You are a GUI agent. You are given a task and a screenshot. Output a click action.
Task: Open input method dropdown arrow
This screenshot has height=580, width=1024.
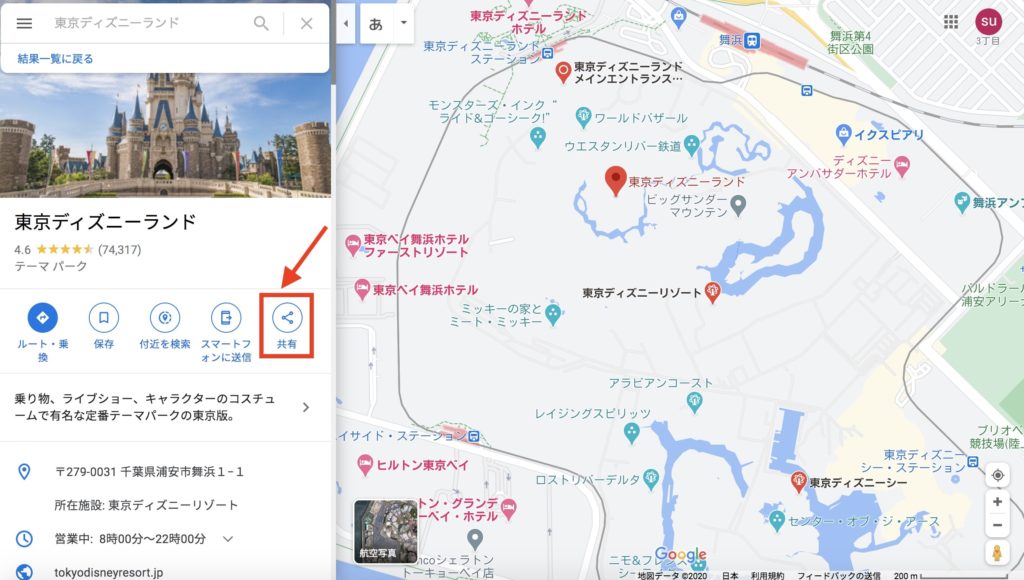pyautogui.click(x=404, y=23)
